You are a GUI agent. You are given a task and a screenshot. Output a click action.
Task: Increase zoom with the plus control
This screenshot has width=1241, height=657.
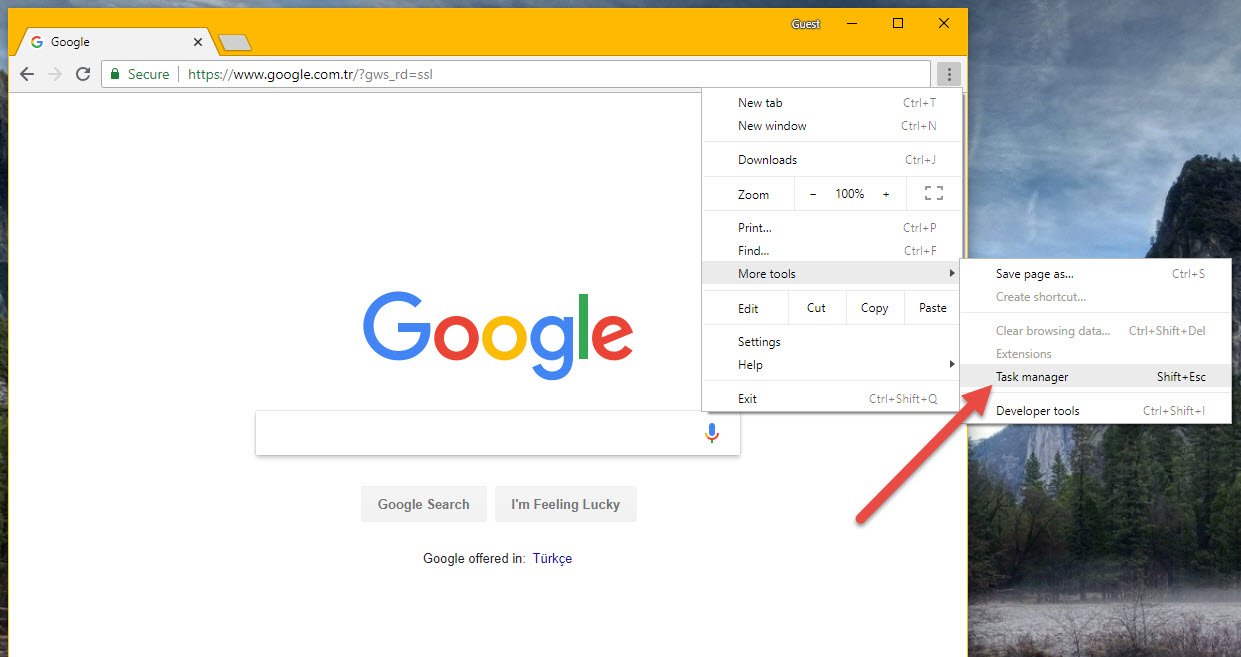tap(885, 193)
